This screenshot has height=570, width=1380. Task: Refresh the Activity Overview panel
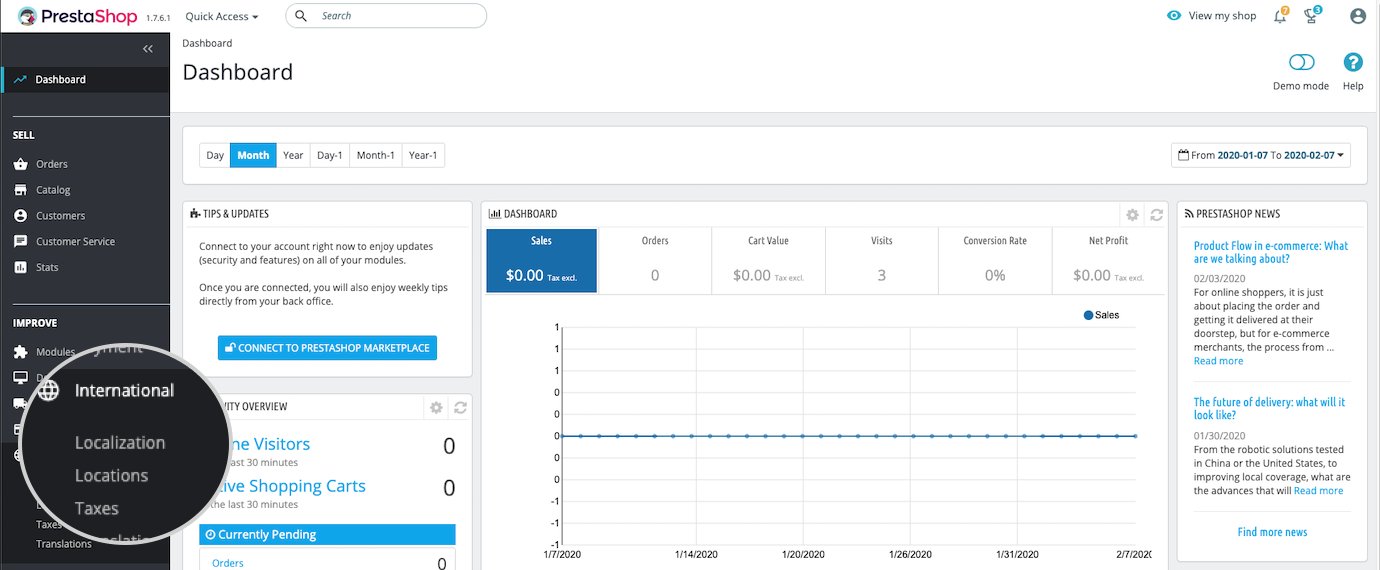click(x=461, y=408)
